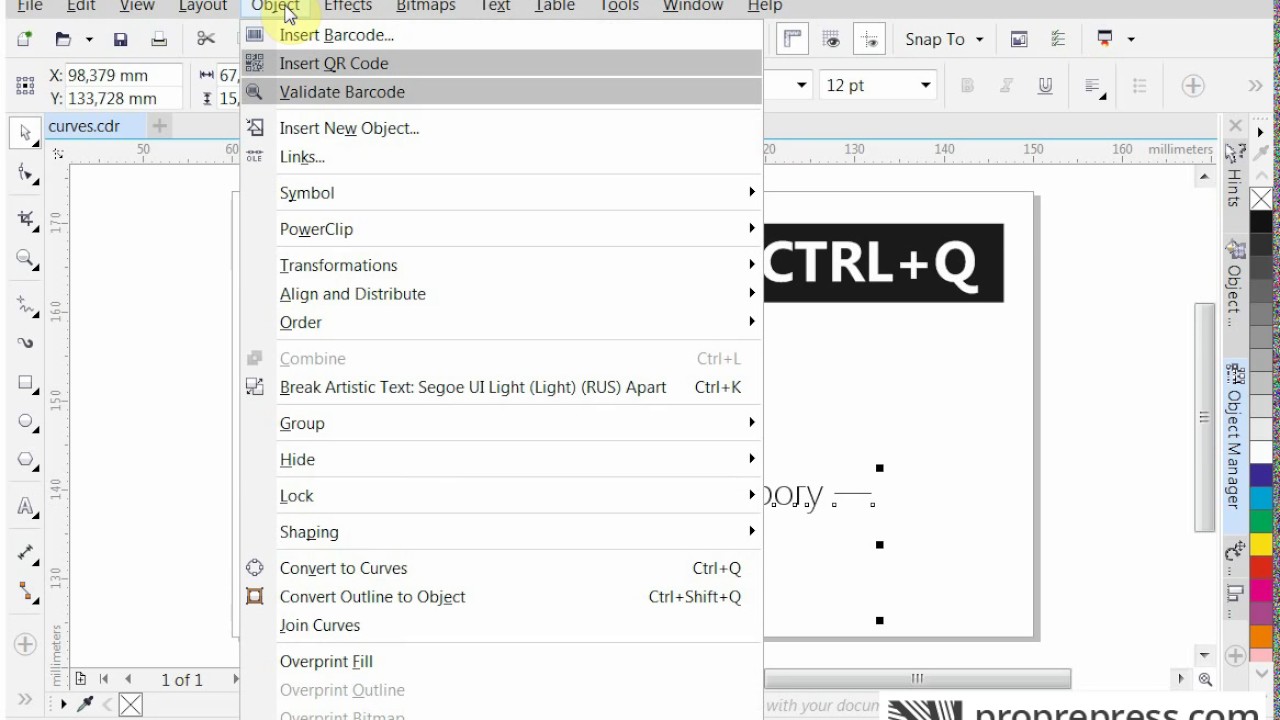Expand the Order submenu

pos(501,322)
